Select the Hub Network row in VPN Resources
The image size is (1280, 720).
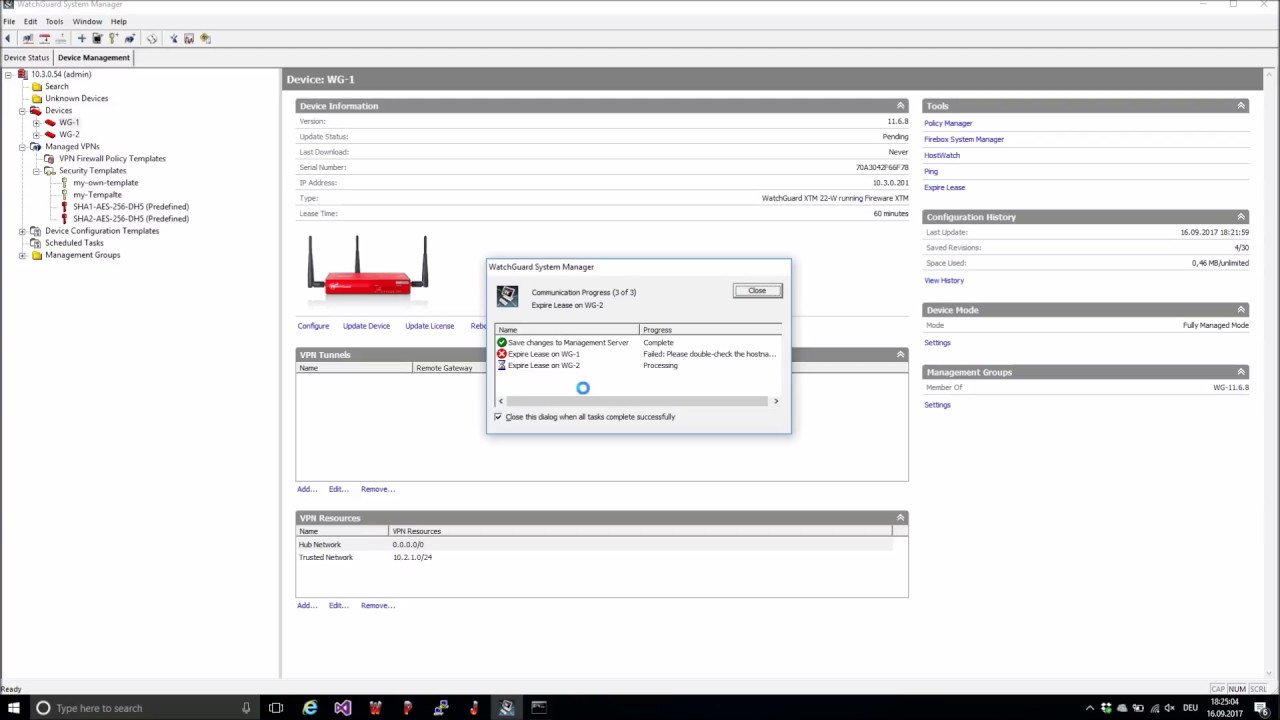point(594,545)
